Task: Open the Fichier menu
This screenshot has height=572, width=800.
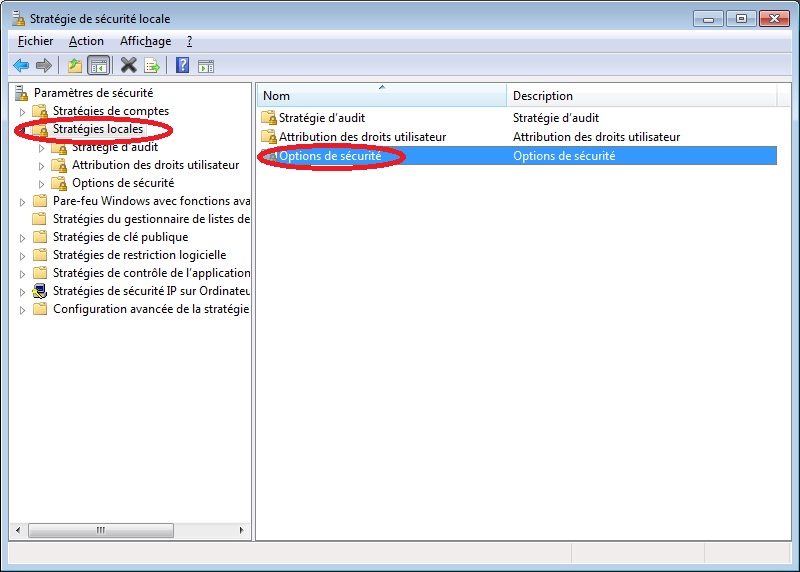Action: point(35,41)
